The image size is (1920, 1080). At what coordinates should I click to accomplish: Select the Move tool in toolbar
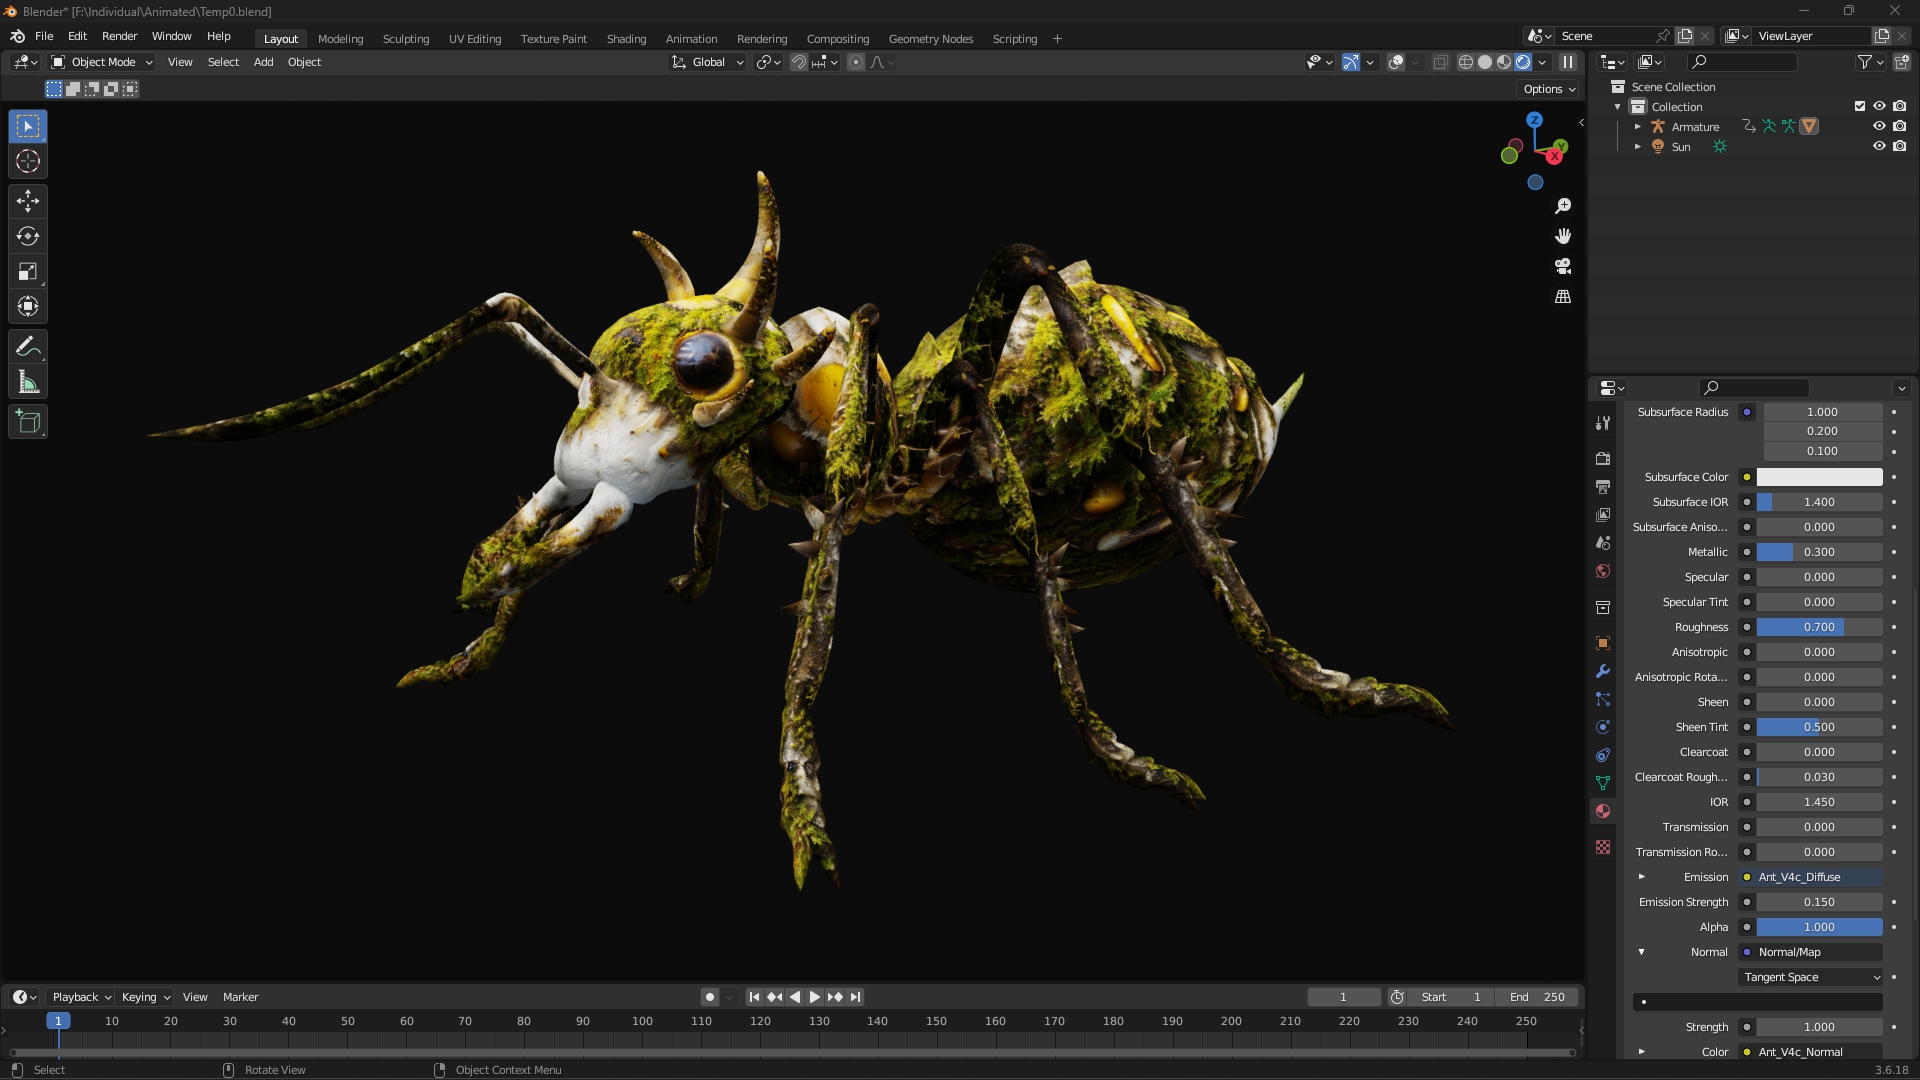[x=28, y=201]
